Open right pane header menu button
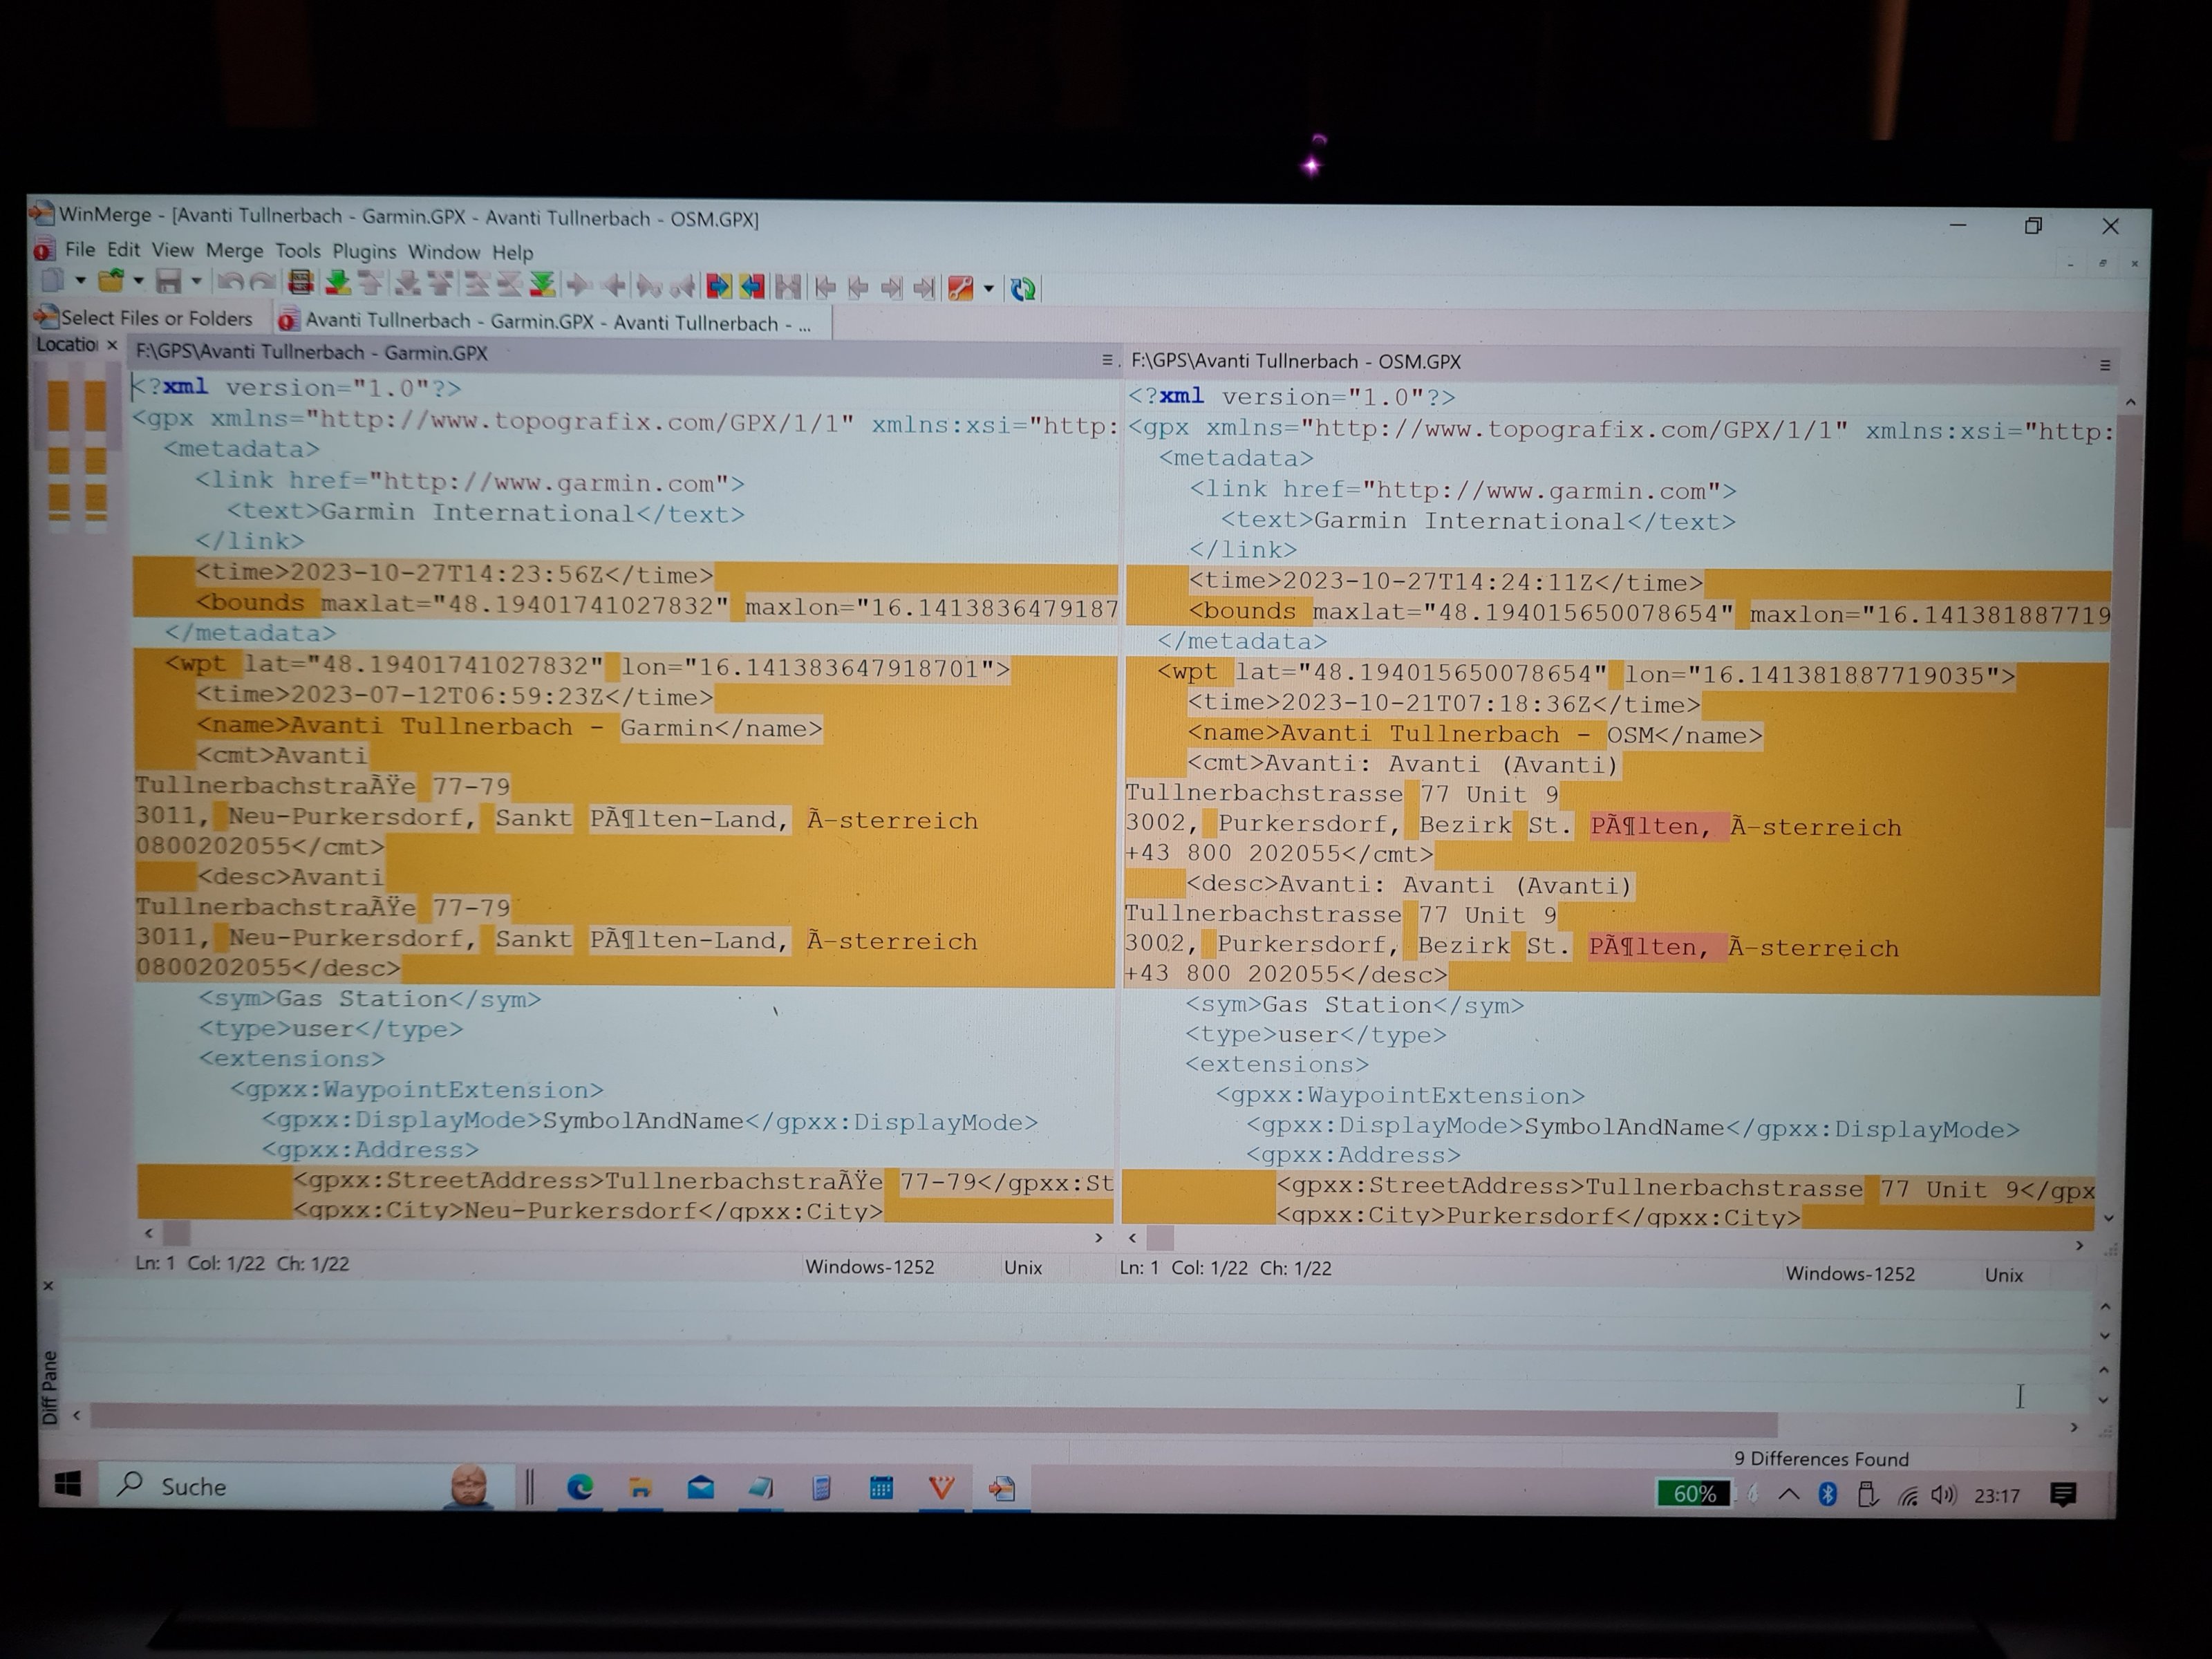Image resolution: width=2212 pixels, height=1659 pixels. point(2105,366)
